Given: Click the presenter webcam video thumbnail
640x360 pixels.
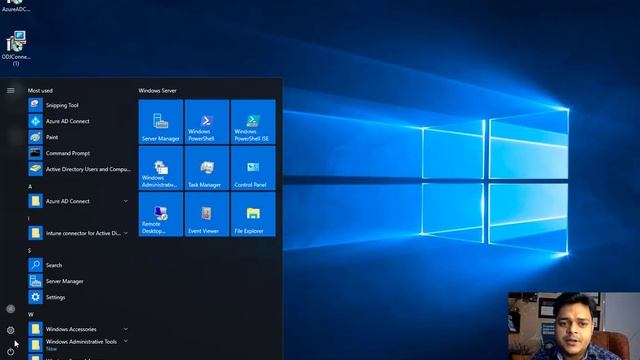Looking at the screenshot, I should pos(574,326).
